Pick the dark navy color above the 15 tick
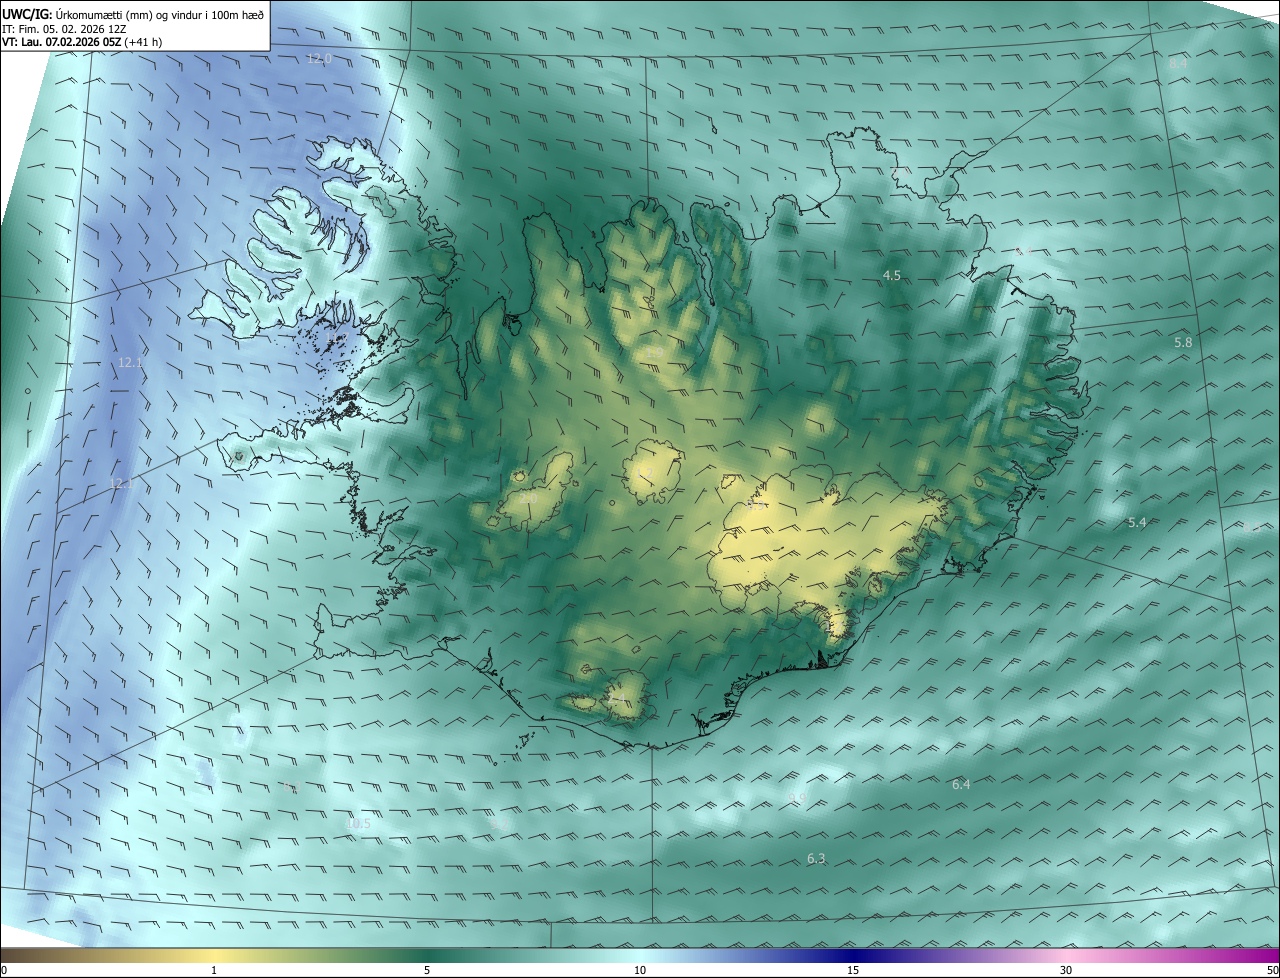1280x978 pixels. [853, 955]
